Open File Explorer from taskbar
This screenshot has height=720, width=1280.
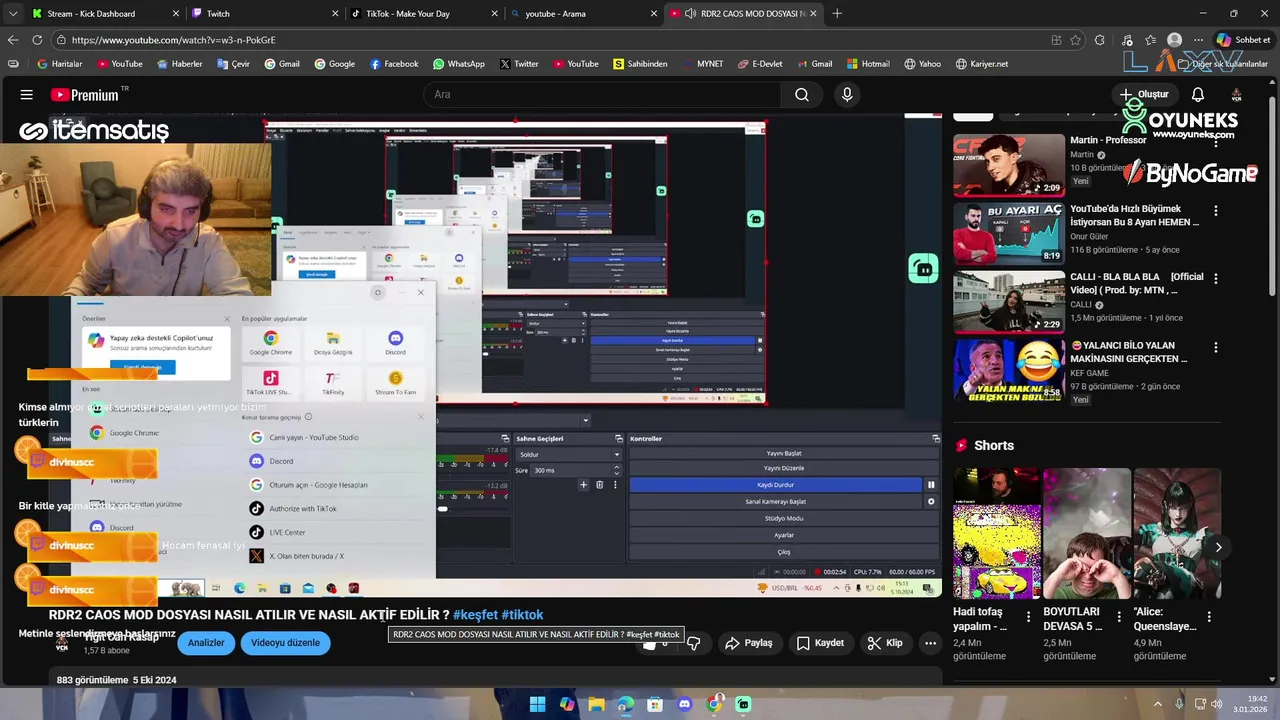[596, 704]
